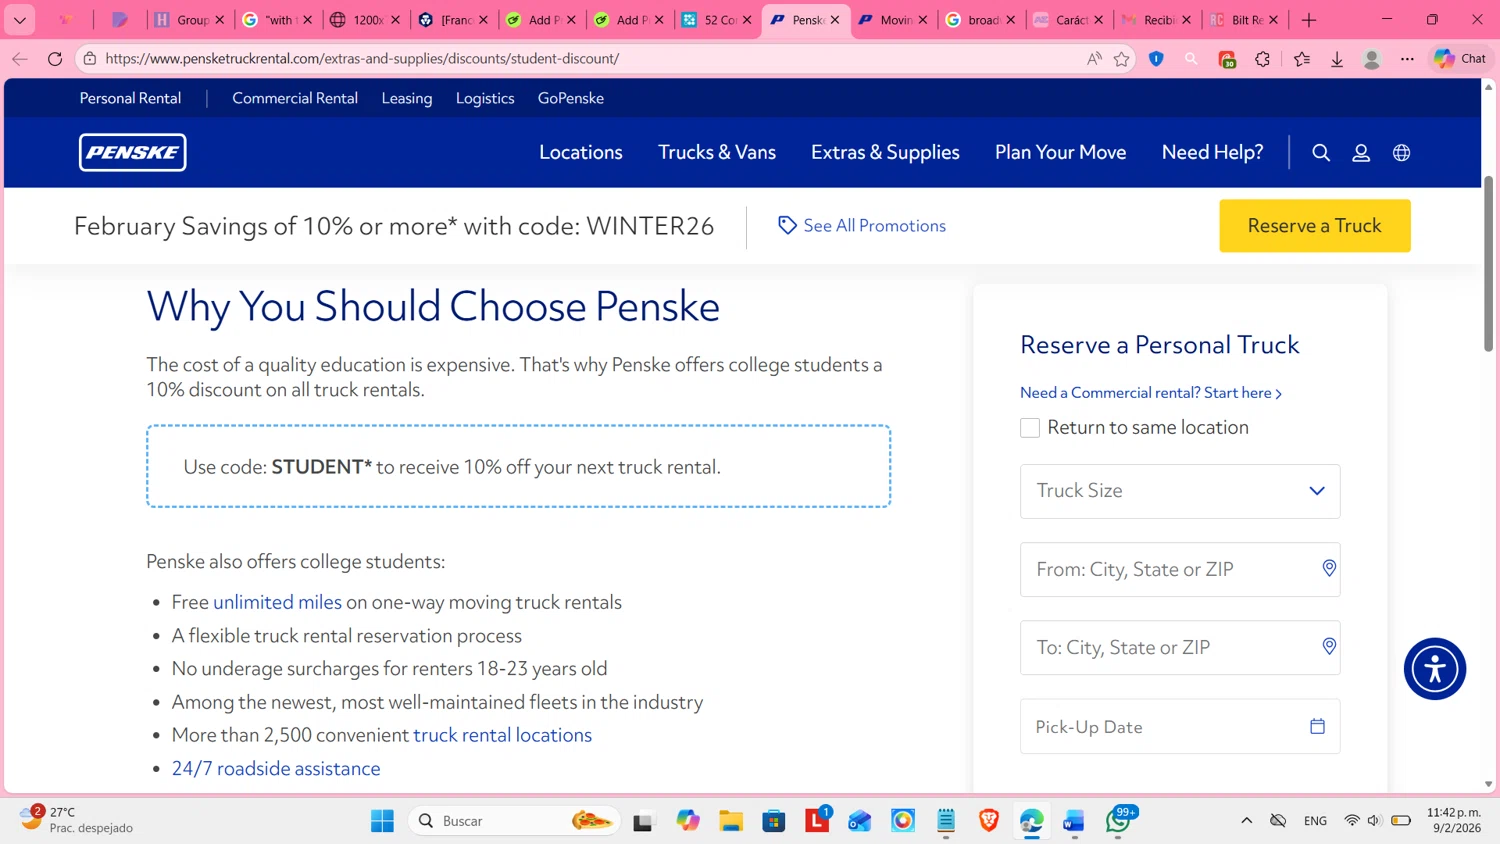Image resolution: width=1500 pixels, height=844 pixels.
Task: Click the browser back arrow
Action: [20, 58]
